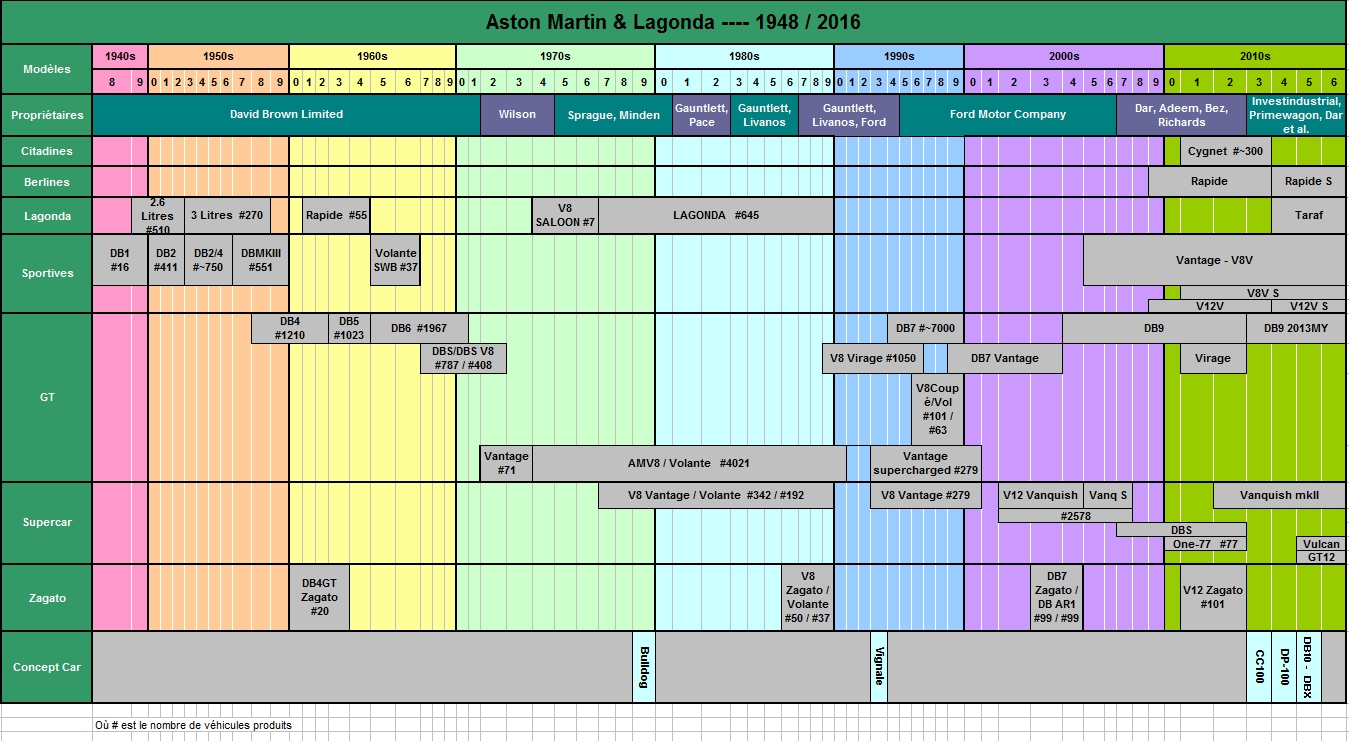The image size is (1349, 741).
Task: Click the 'Gauntlett, Pace' owner cell
Action: pos(702,115)
